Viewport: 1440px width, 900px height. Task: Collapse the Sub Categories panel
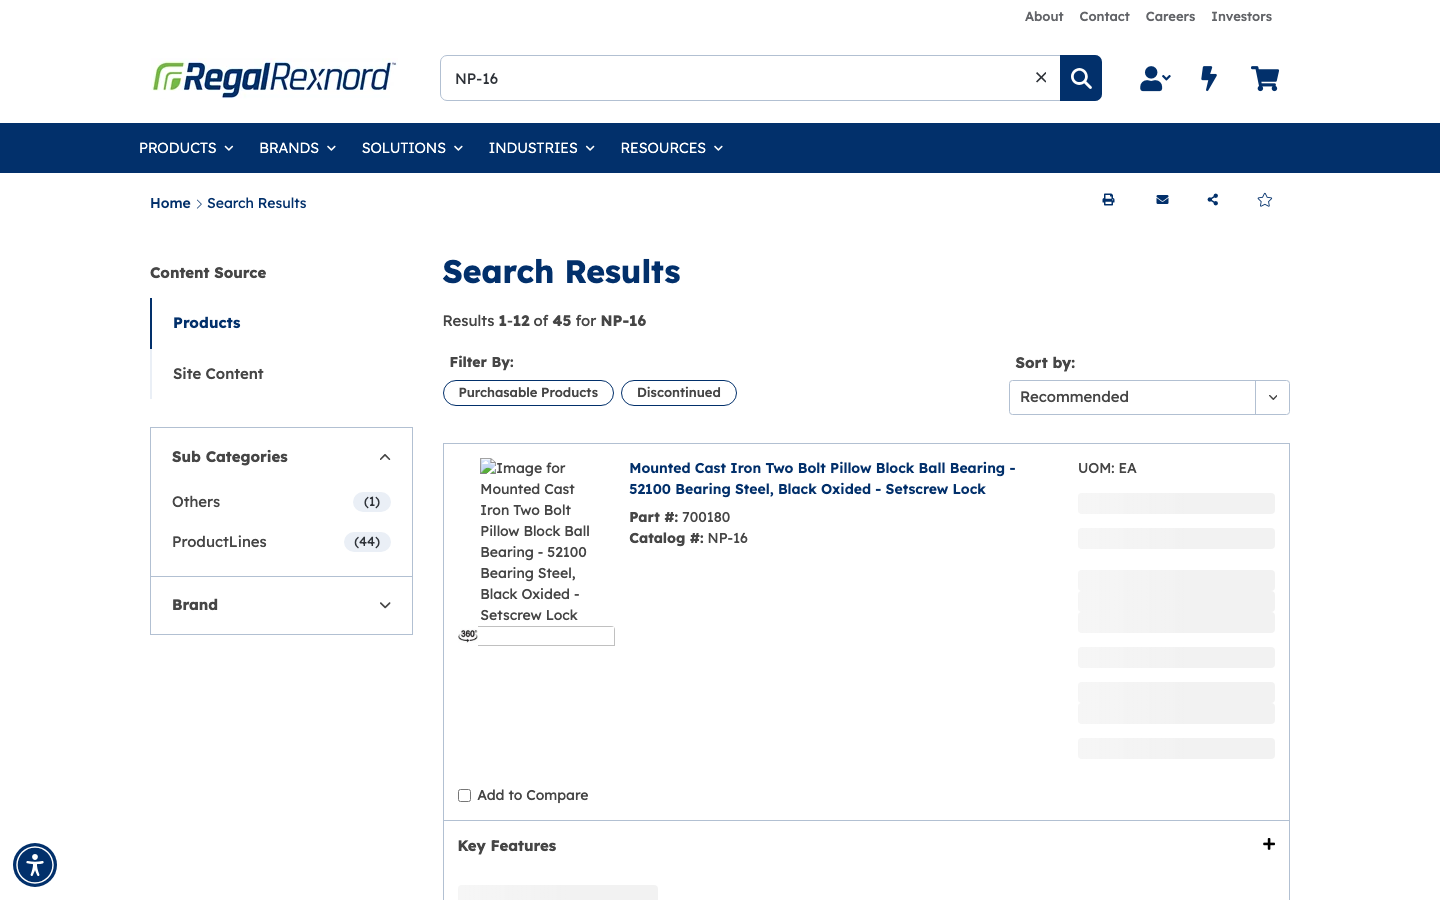tap(385, 457)
